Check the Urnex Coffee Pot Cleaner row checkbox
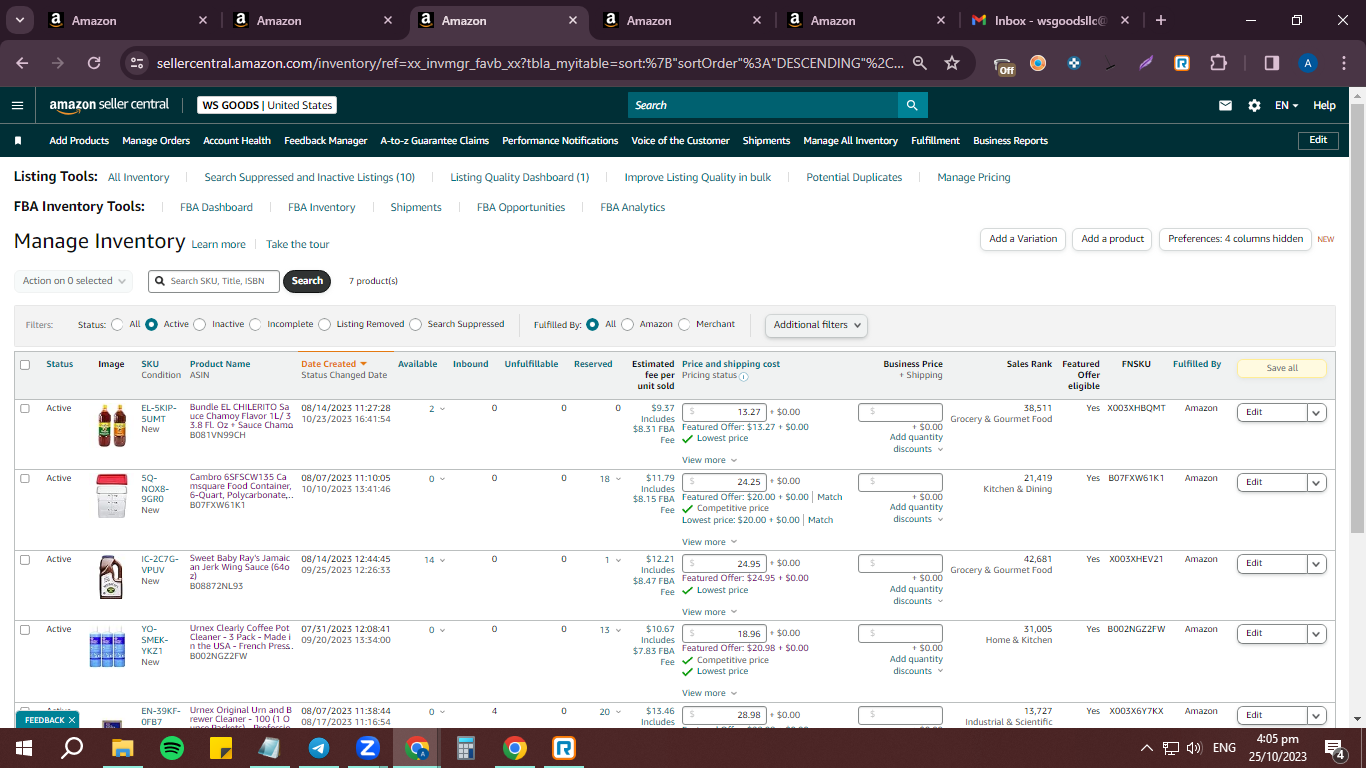This screenshot has width=1366, height=768. [25, 629]
